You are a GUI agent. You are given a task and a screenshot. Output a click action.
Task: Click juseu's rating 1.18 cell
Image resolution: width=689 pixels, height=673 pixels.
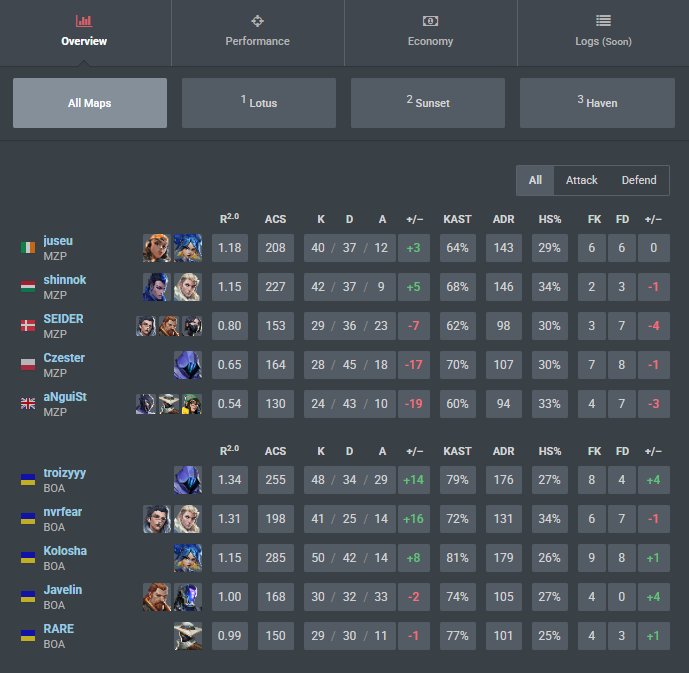point(230,248)
